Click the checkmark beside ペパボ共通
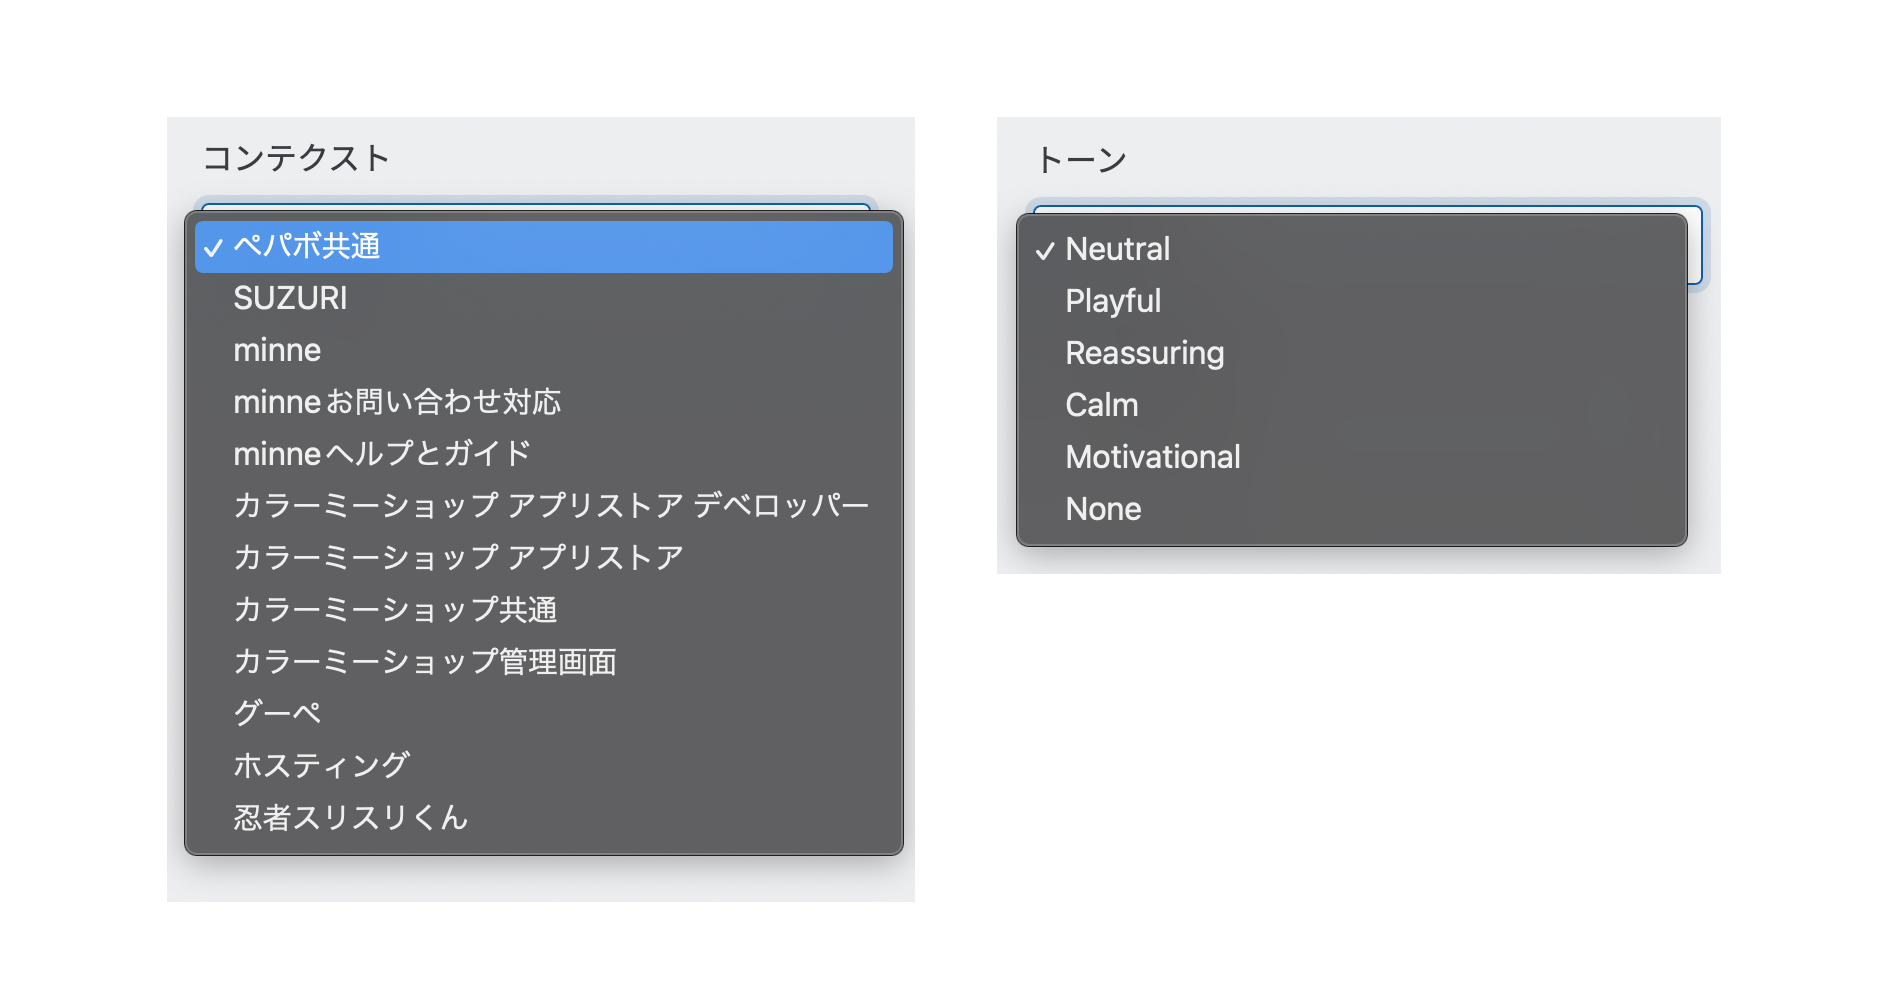1899x996 pixels. click(x=213, y=248)
